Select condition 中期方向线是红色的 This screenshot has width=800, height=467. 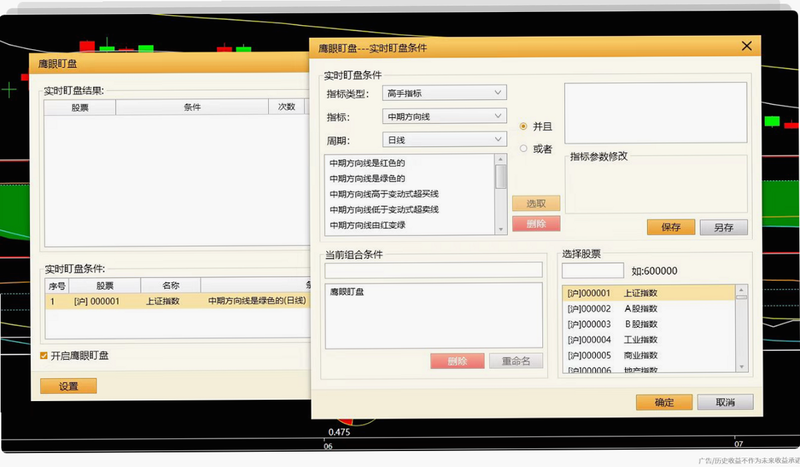(x=410, y=163)
